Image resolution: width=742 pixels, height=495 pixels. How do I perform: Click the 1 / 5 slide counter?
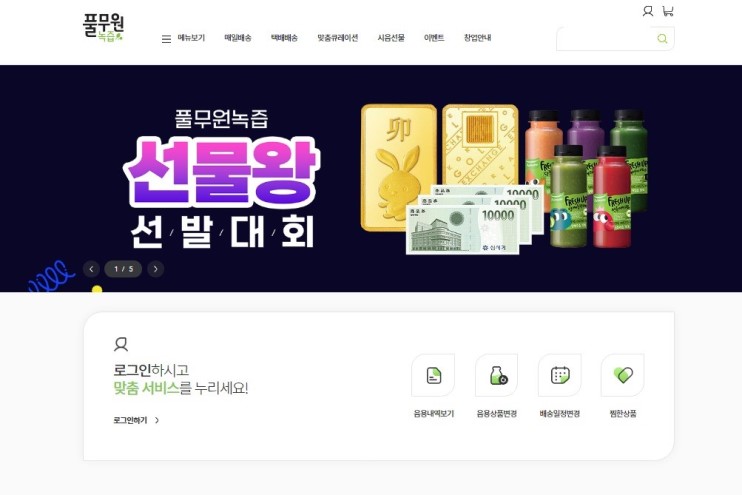click(124, 269)
